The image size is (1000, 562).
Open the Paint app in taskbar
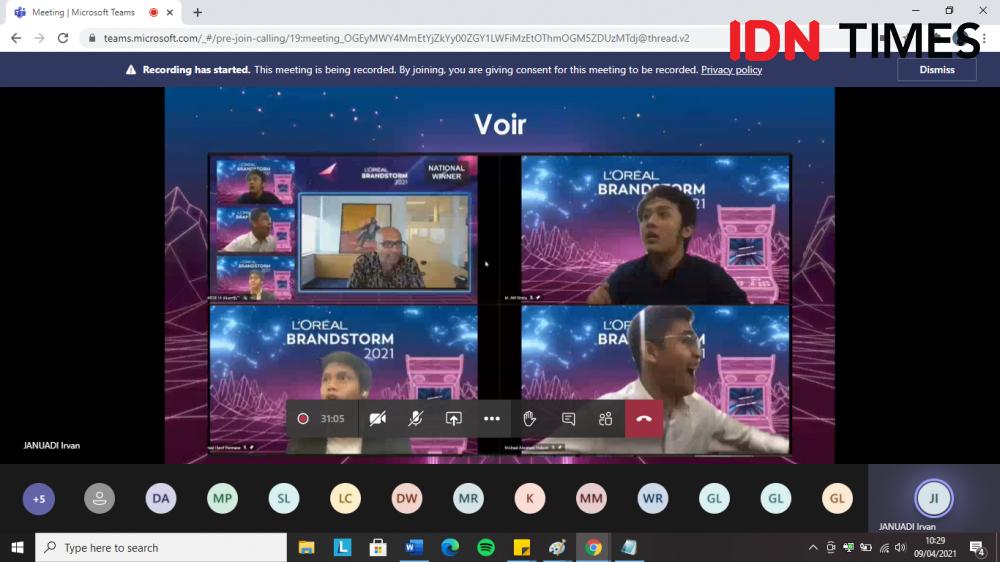[x=557, y=547]
